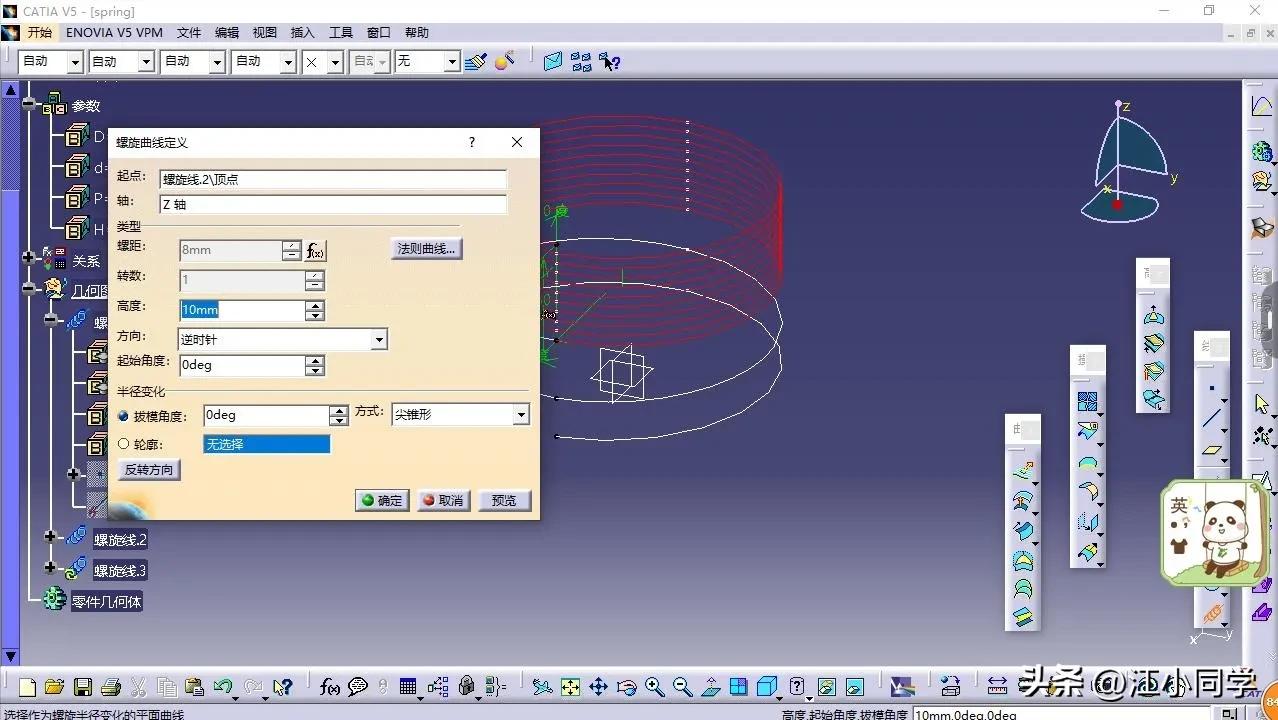Click the Undo arrow icon
Screen dimensions: 1278x720
tap(222, 687)
